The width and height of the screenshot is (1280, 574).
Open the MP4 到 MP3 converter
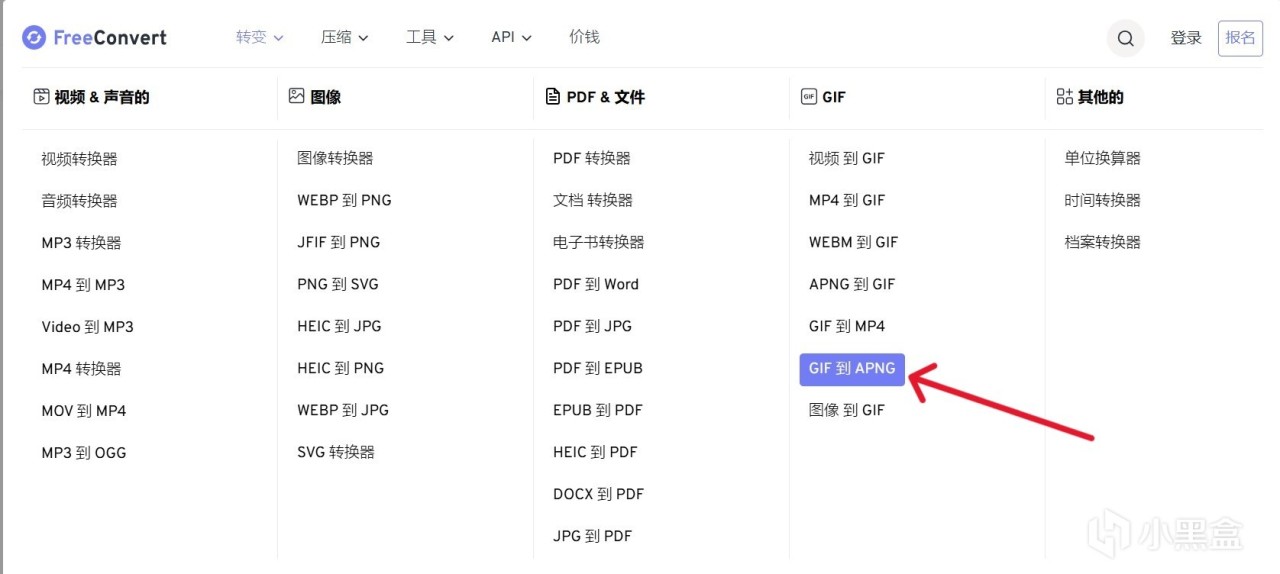tap(83, 285)
